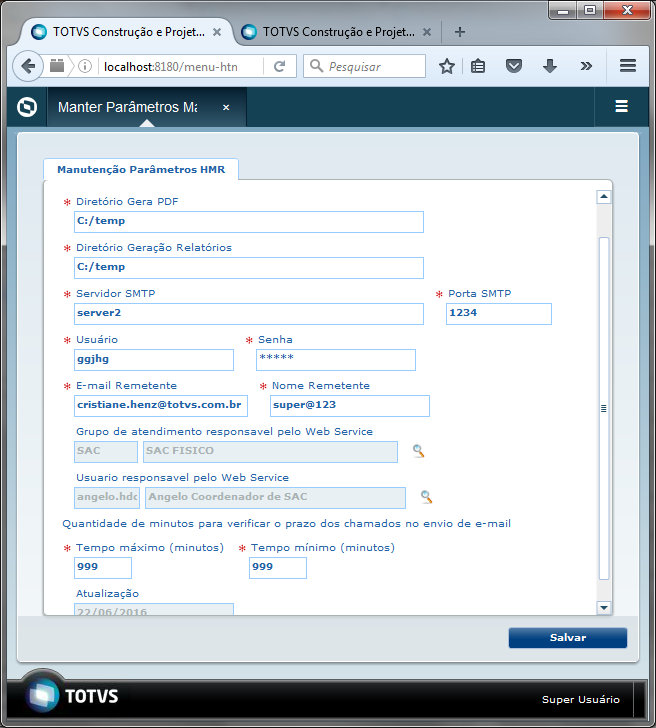This screenshot has height=728, width=656.
Task: Search Usuario responsavel with magnifier icon
Action: 426,497
